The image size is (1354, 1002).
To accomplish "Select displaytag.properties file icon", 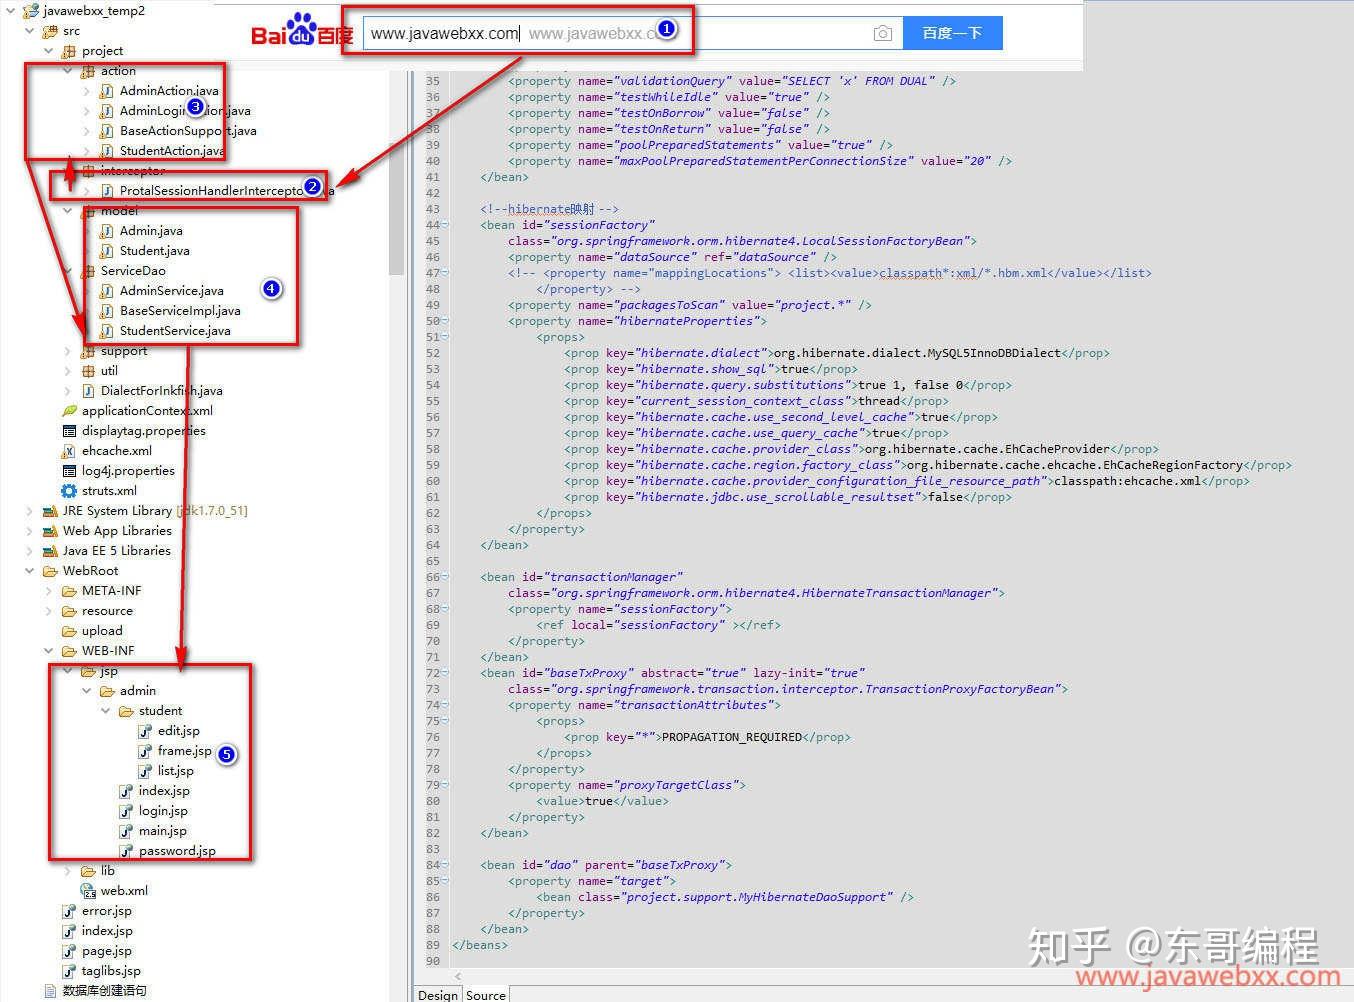I will 69,431.
